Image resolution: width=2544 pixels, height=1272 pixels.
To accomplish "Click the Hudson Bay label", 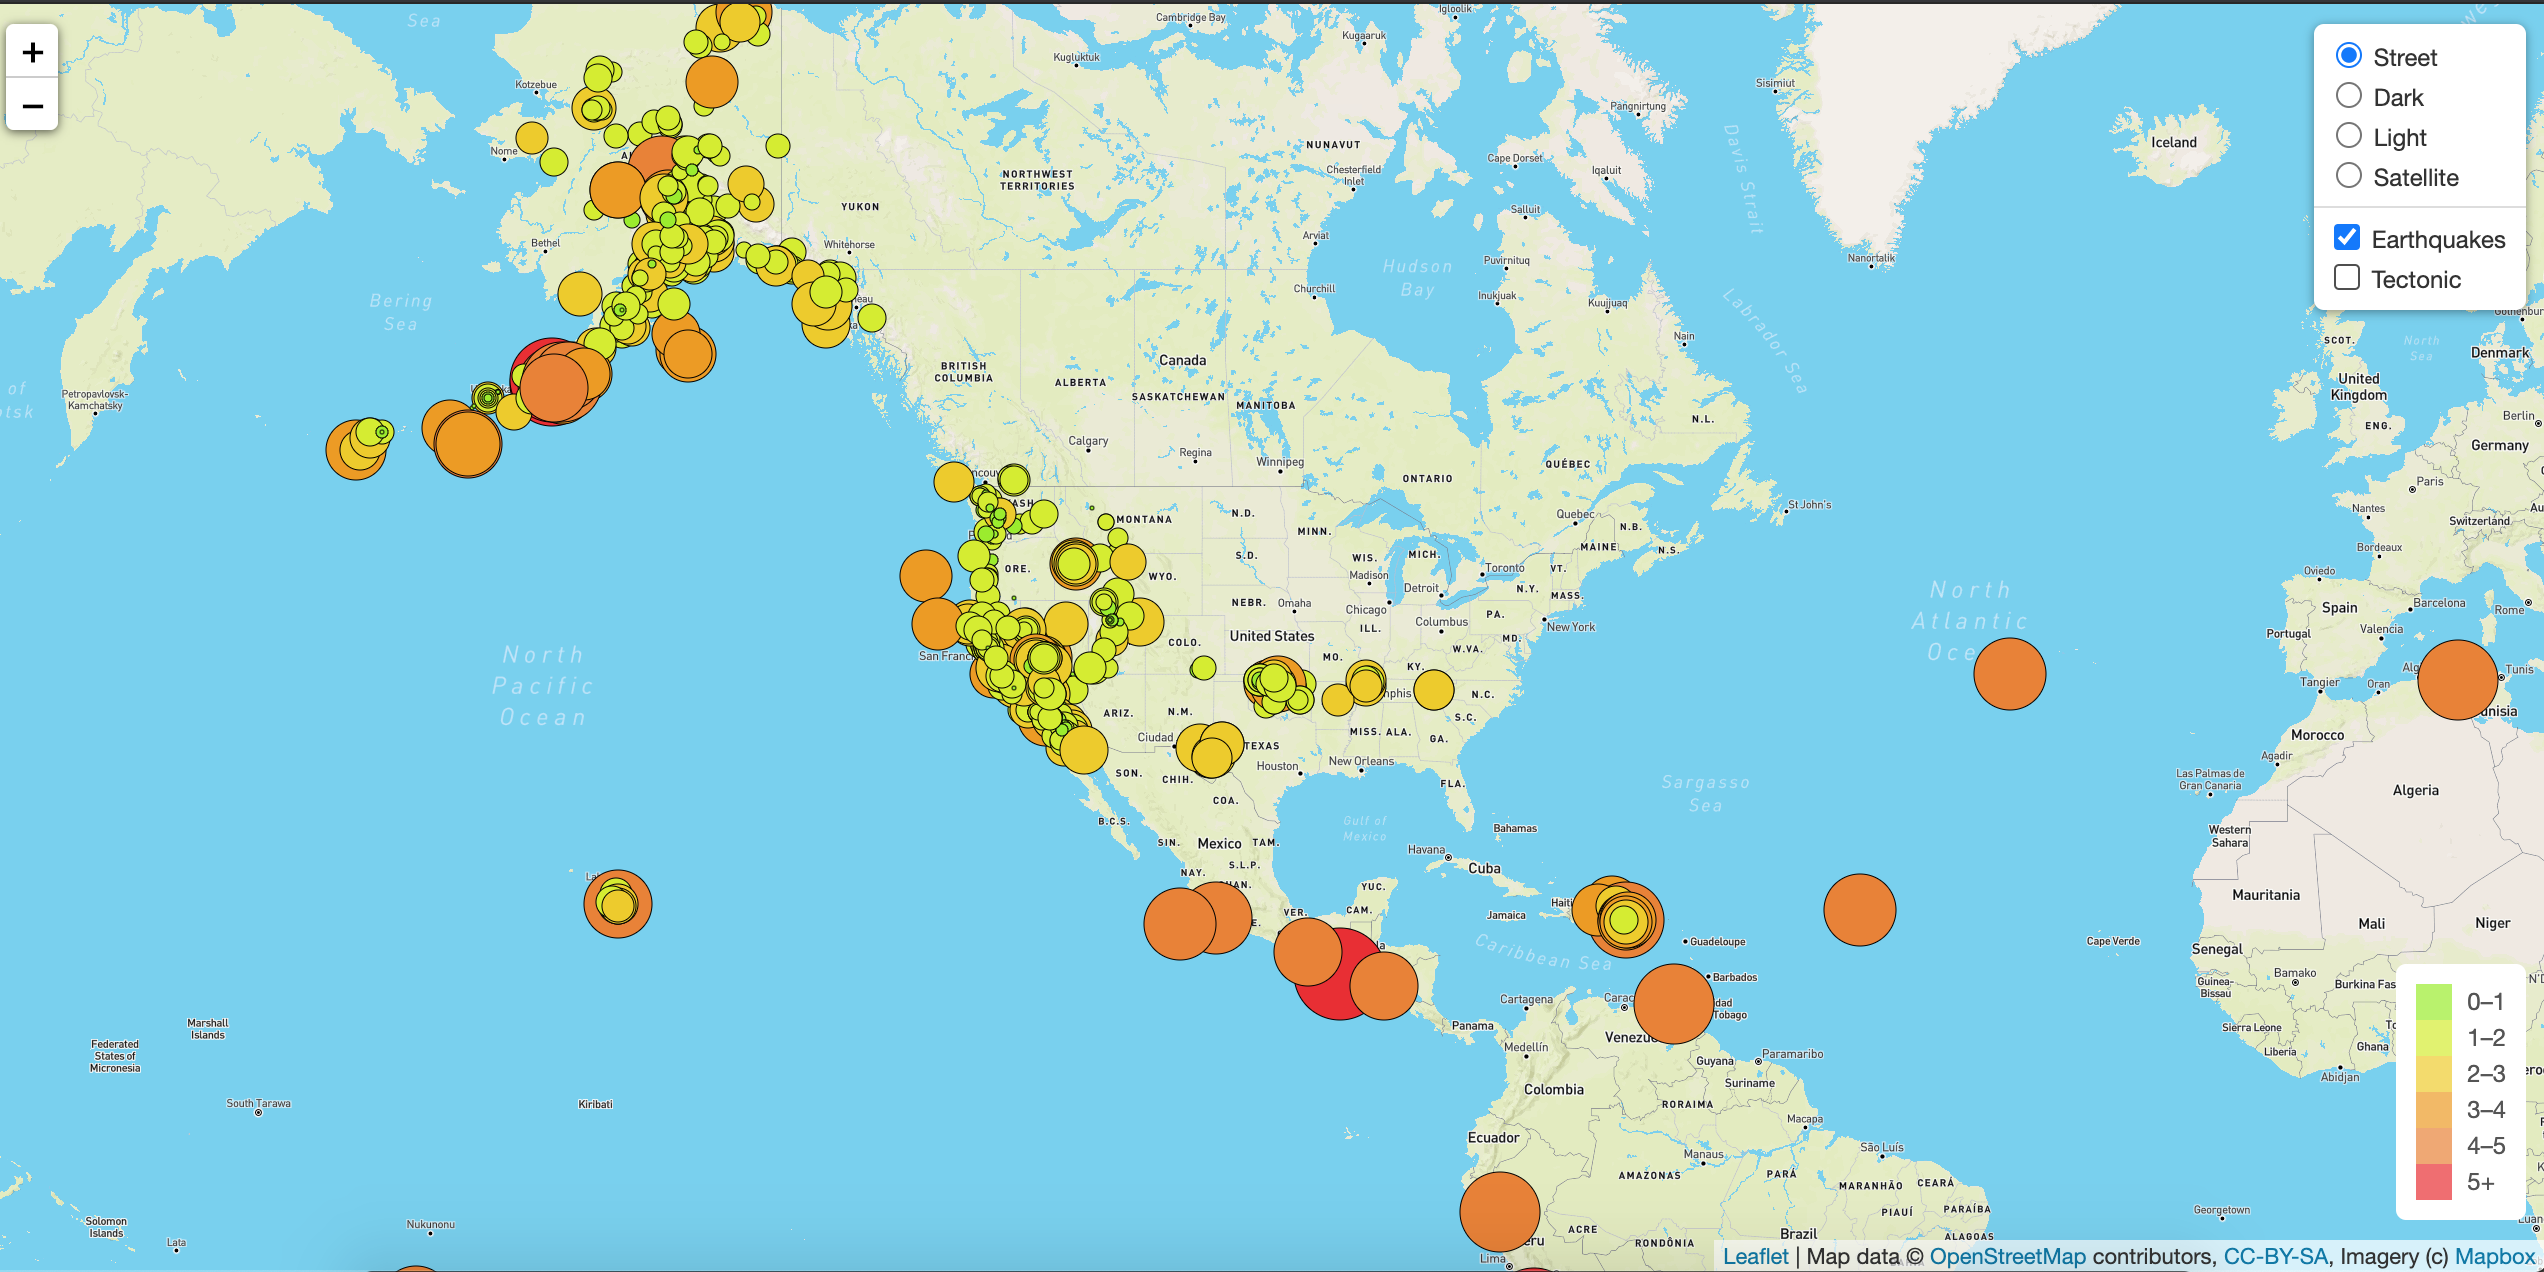I will point(1418,278).
